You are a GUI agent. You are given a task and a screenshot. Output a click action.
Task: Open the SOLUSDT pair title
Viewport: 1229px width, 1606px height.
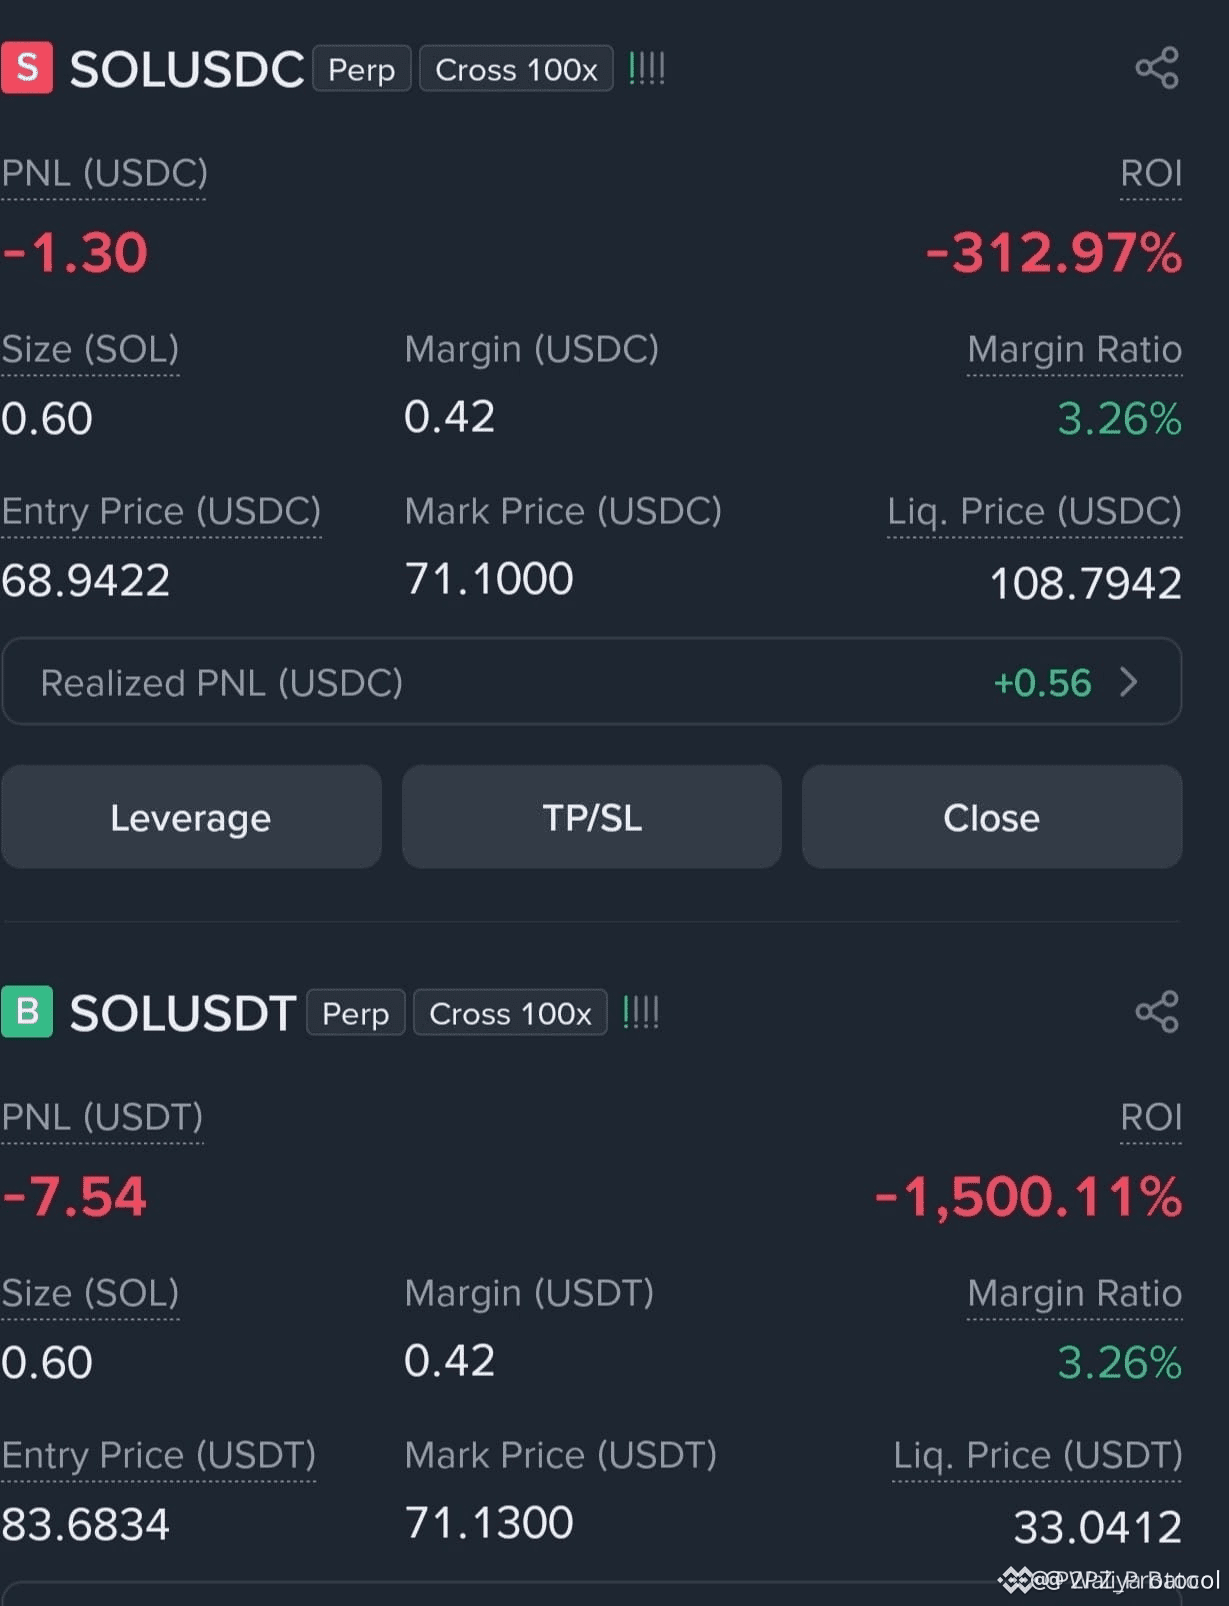182,1013
